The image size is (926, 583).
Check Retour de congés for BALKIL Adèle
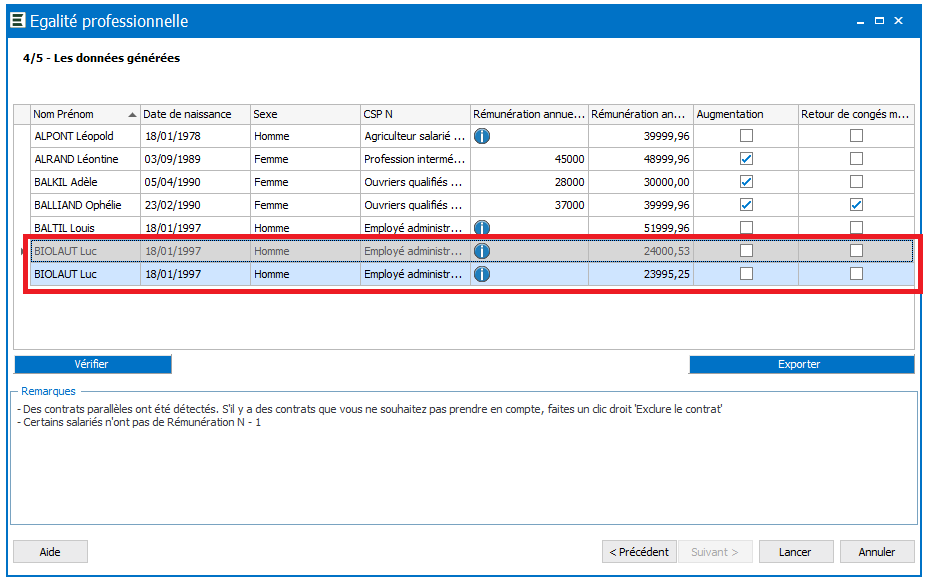(856, 182)
